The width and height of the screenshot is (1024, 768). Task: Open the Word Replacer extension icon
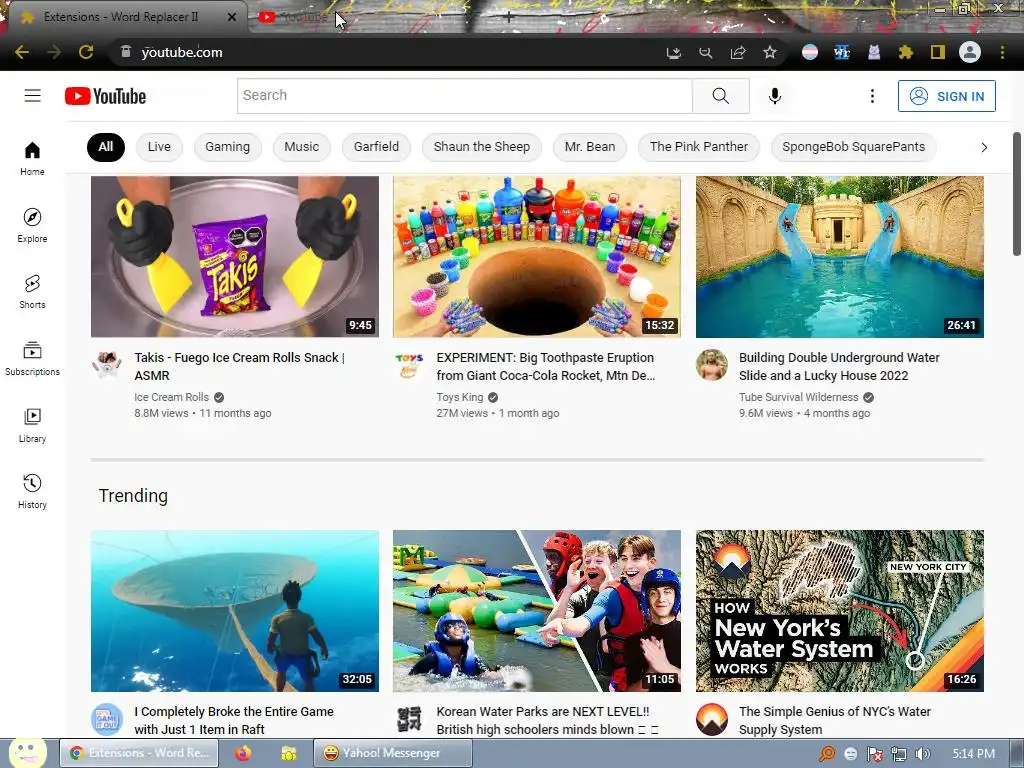[842, 52]
